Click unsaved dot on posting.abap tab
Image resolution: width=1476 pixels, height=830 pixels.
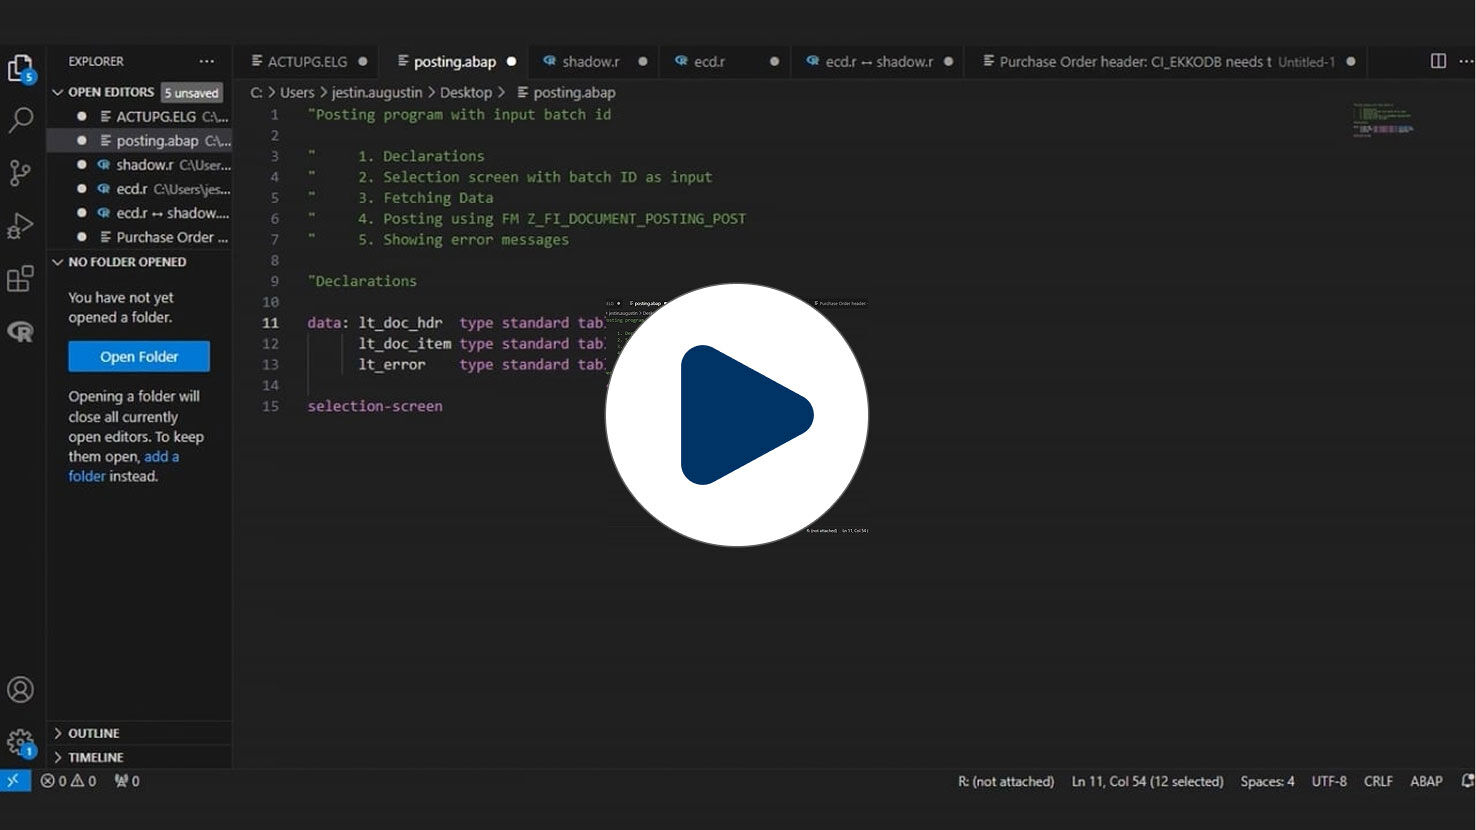(511, 61)
